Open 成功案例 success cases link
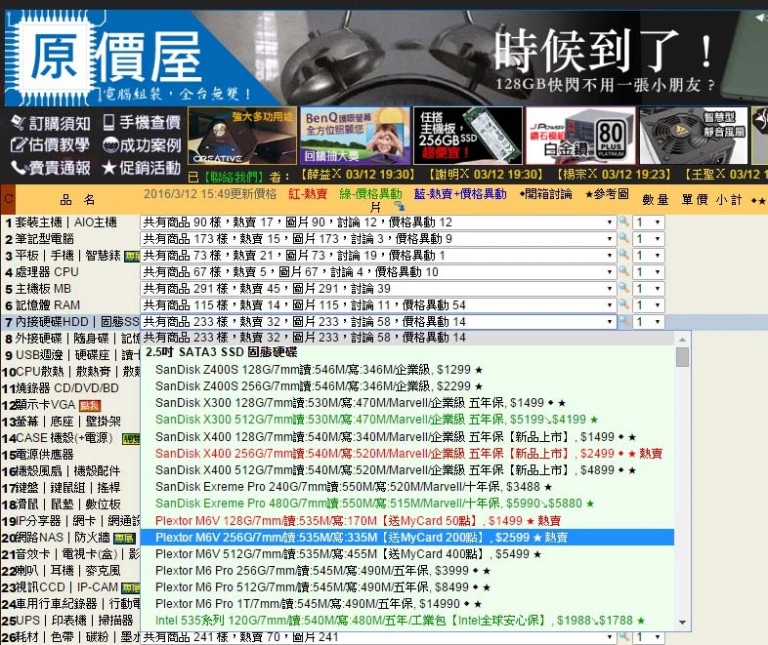Viewport: 768px width, 645px height. (142, 145)
